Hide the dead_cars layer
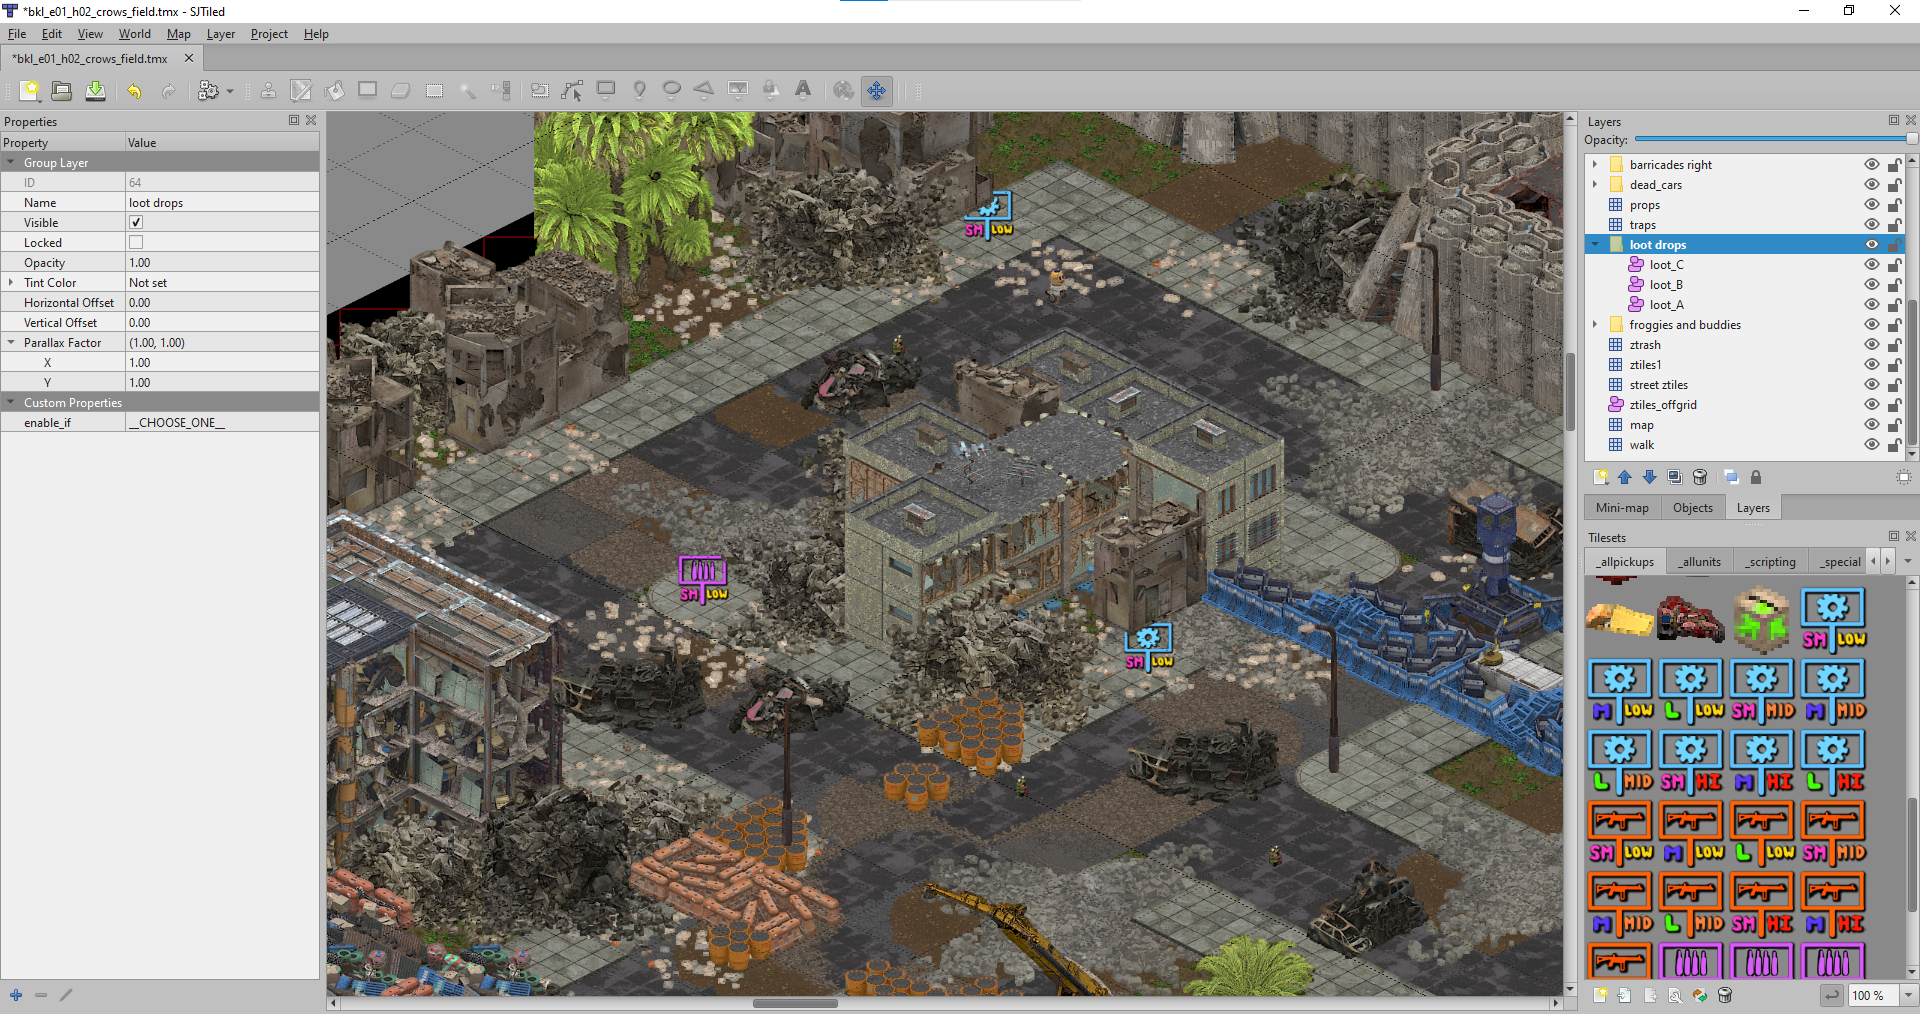 pos(1872,185)
